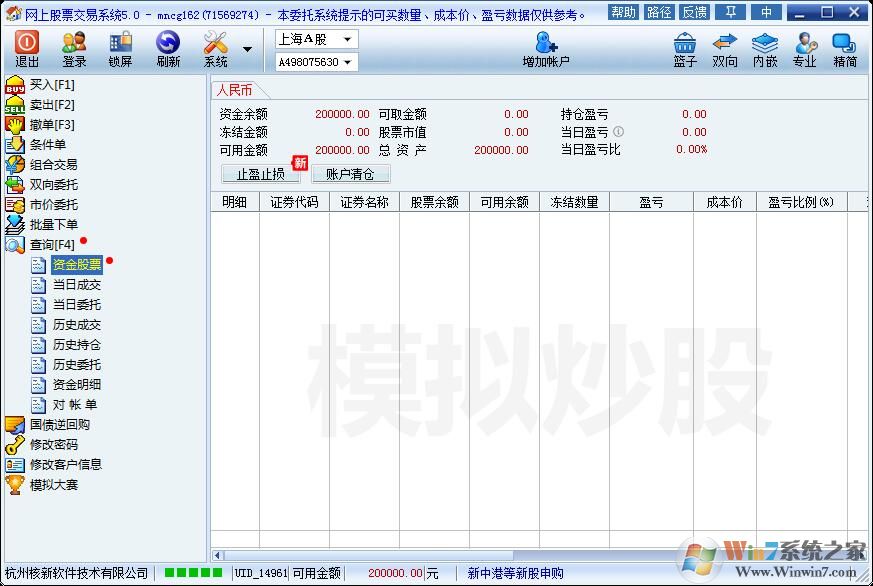Select the 篮子 (Basket) trading icon

click(x=685, y=47)
